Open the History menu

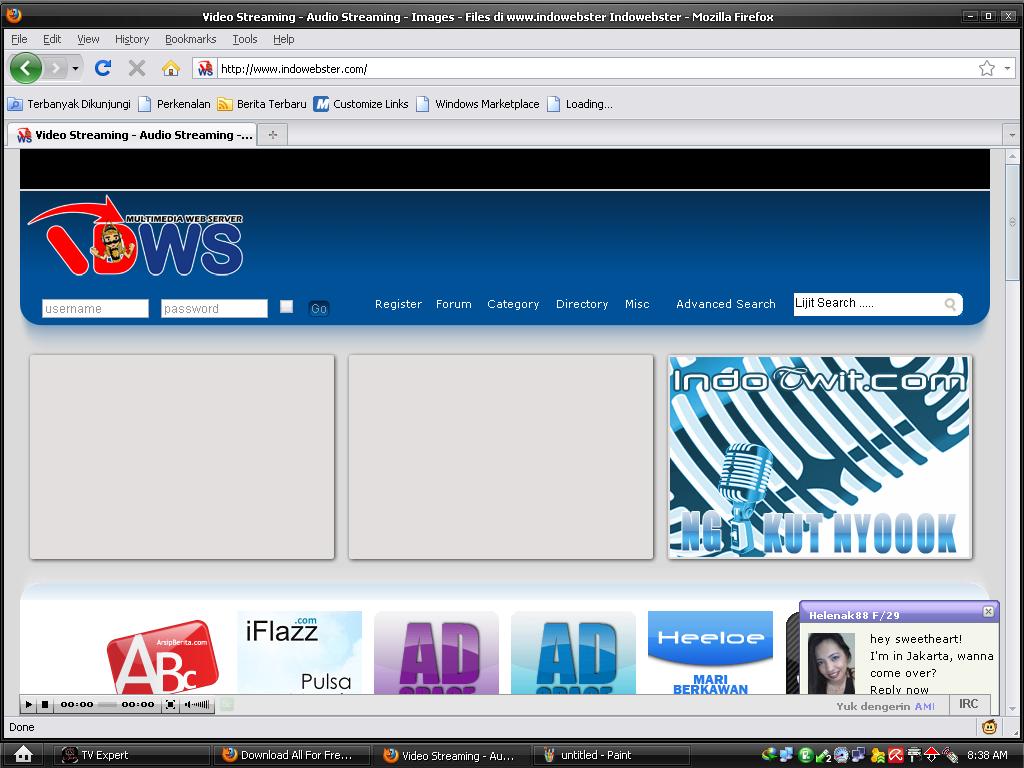(132, 39)
